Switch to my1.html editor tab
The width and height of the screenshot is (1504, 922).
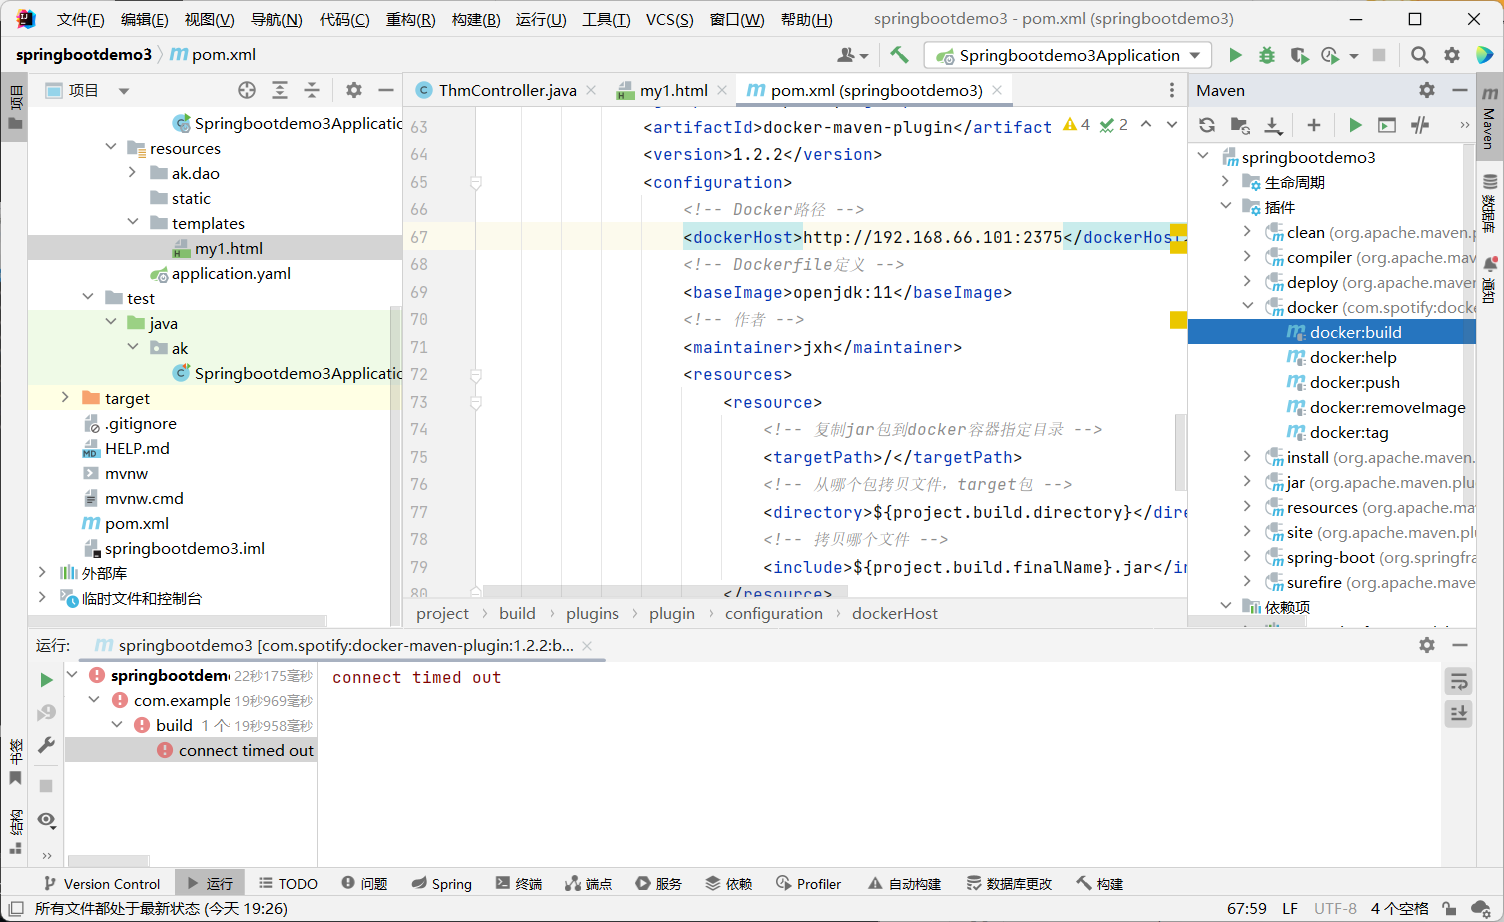[673, 90]
